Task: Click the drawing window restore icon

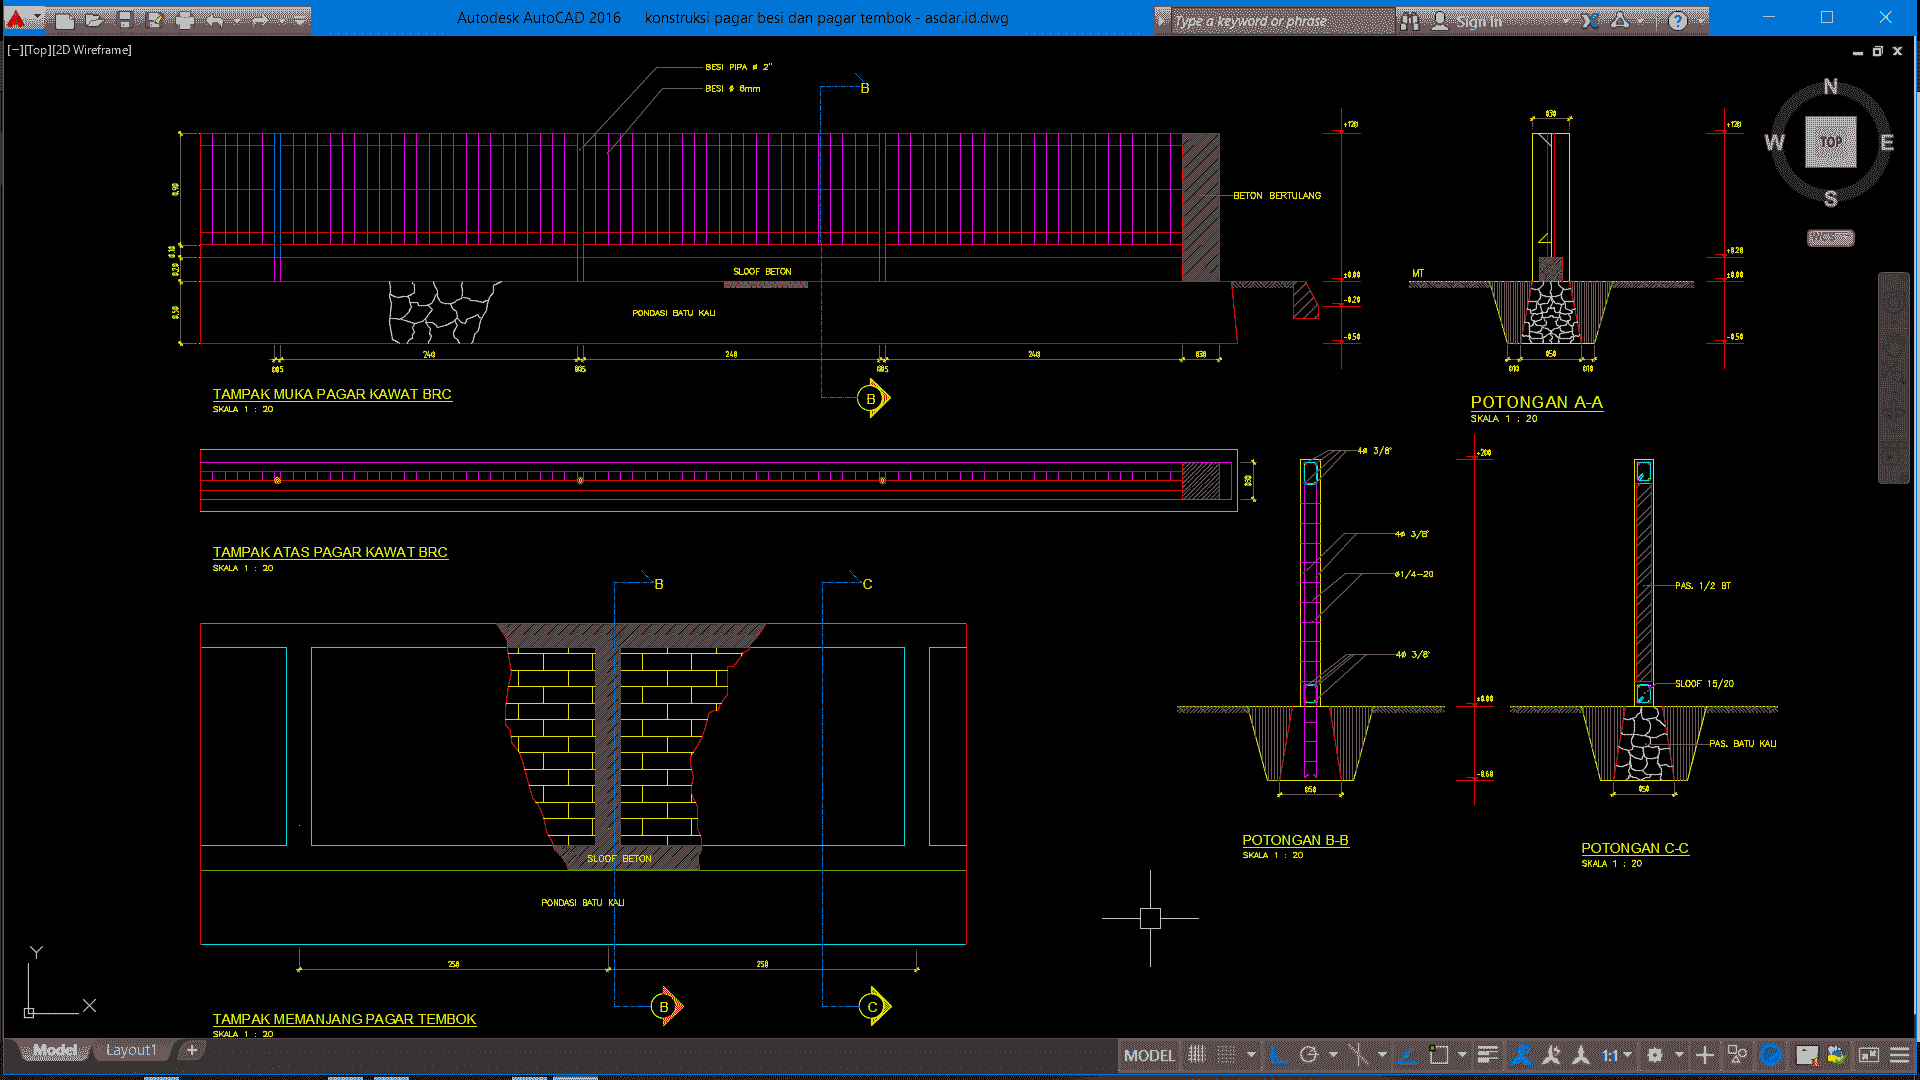Action: pos(1877,51)
